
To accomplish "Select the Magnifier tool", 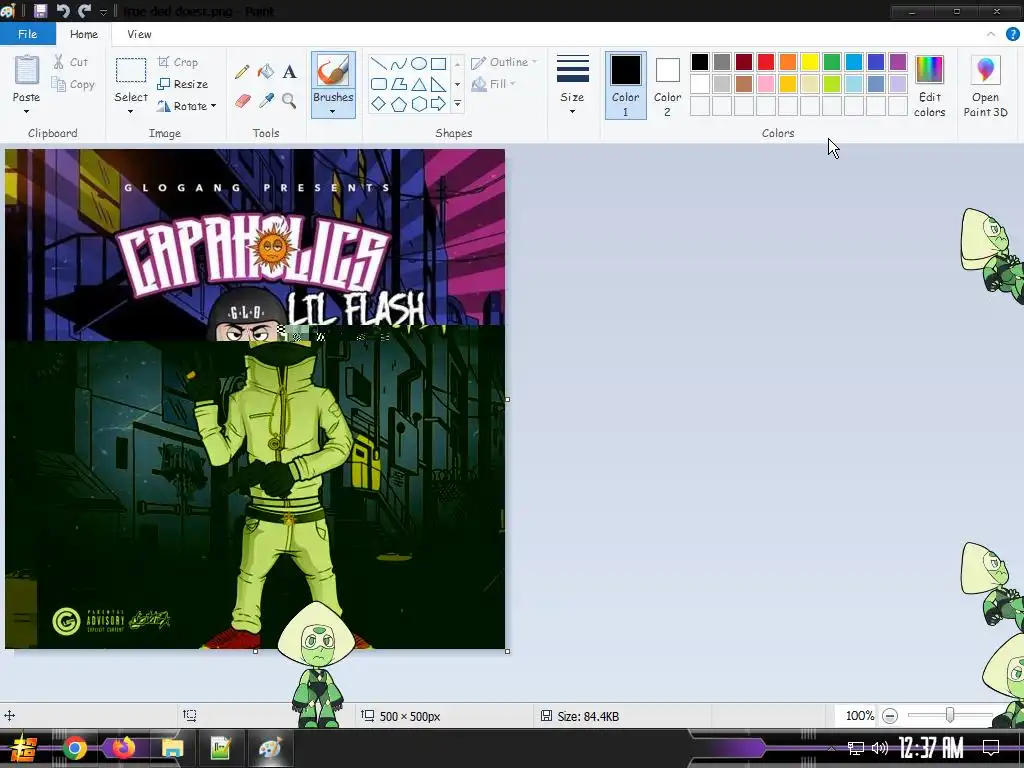I will tap(289, 101).
